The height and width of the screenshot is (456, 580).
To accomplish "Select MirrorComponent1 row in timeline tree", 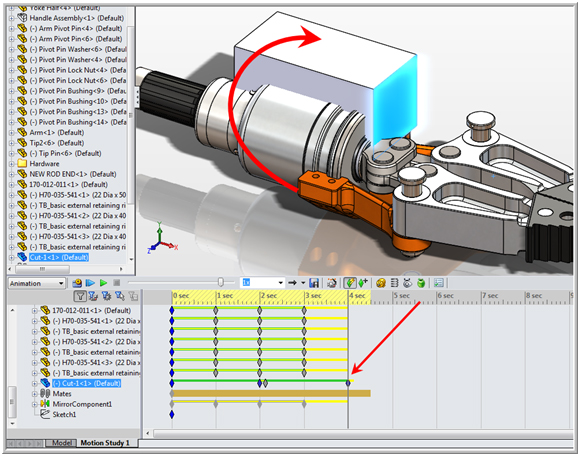I will pyautogui.click(x=82, y=404).
